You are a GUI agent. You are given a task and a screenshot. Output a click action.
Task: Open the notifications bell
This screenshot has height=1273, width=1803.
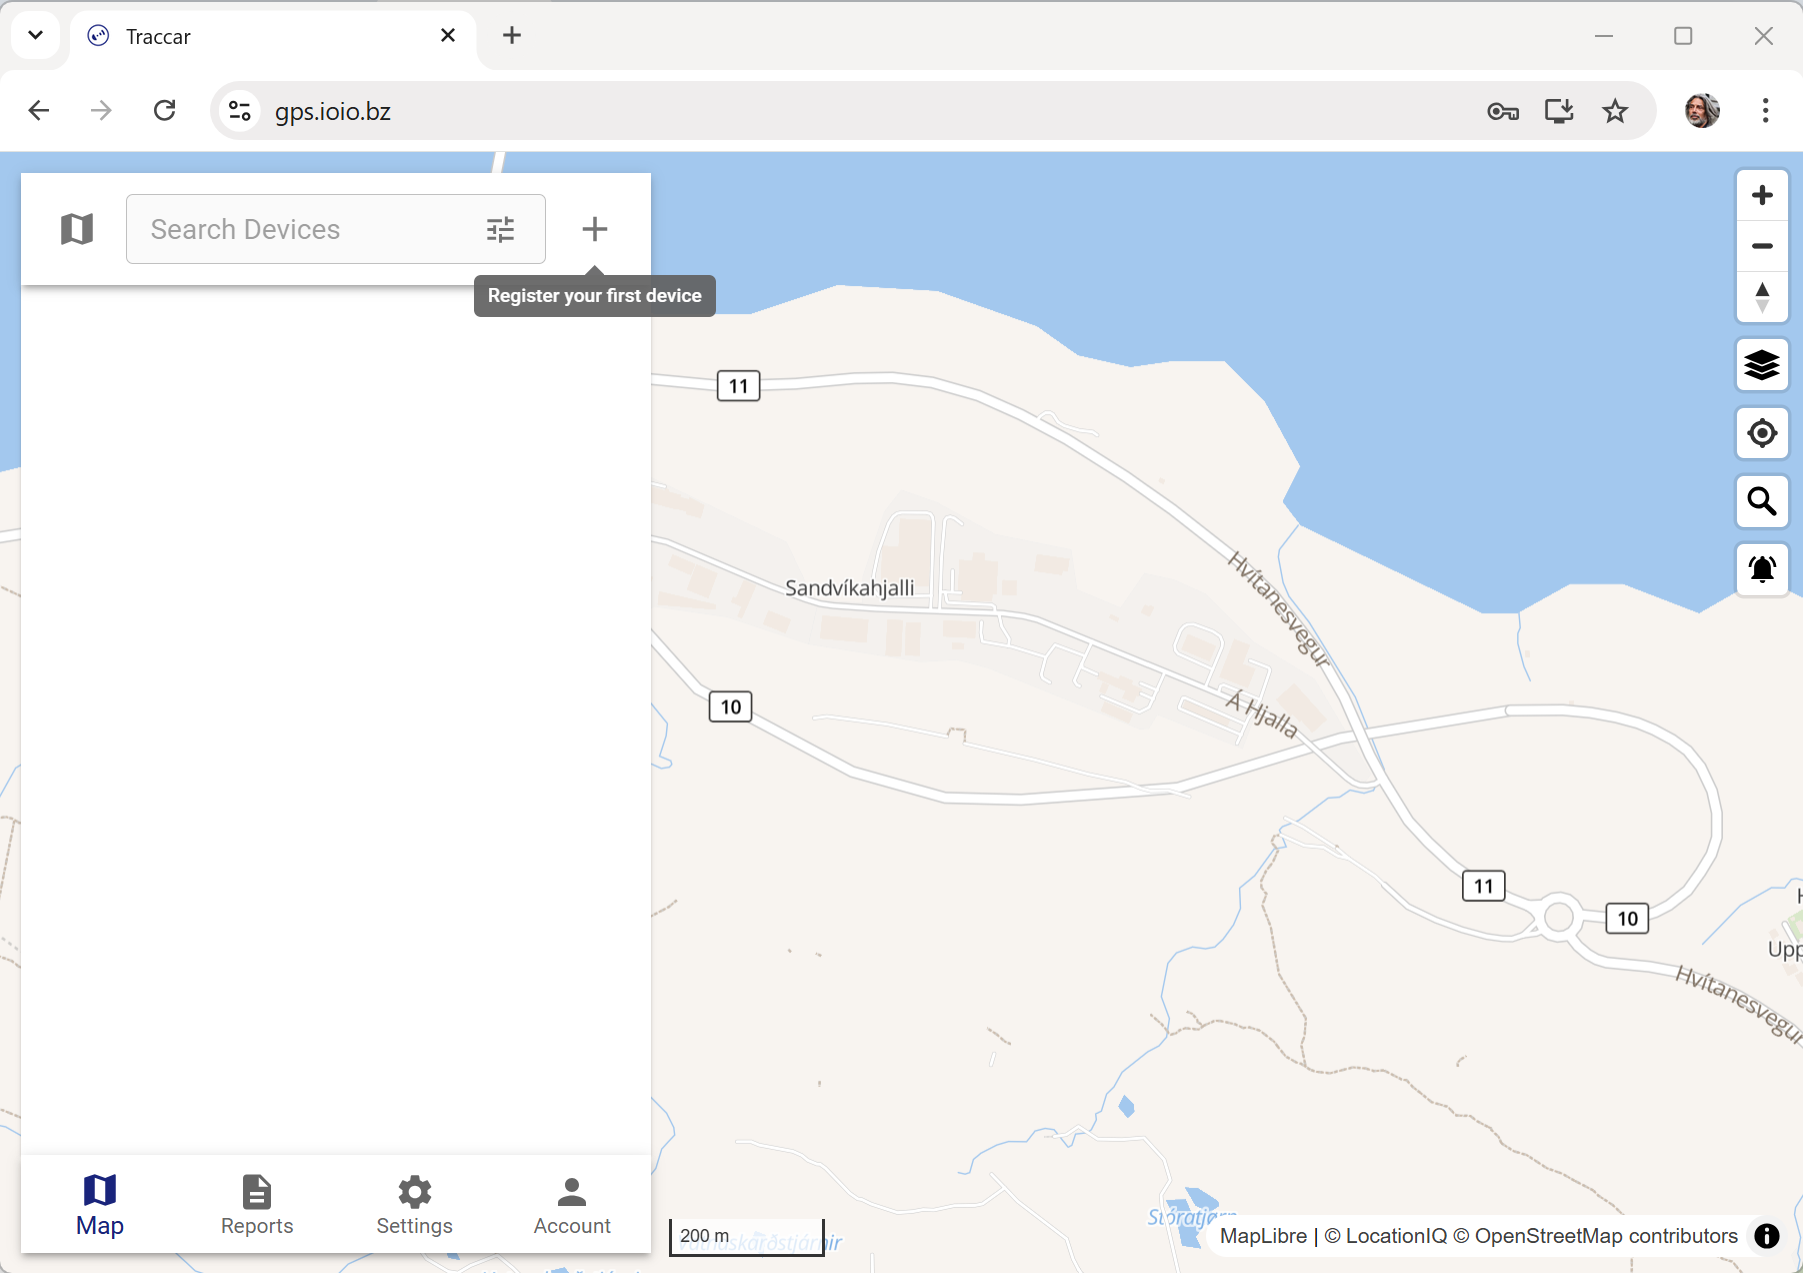[1762, 569]
